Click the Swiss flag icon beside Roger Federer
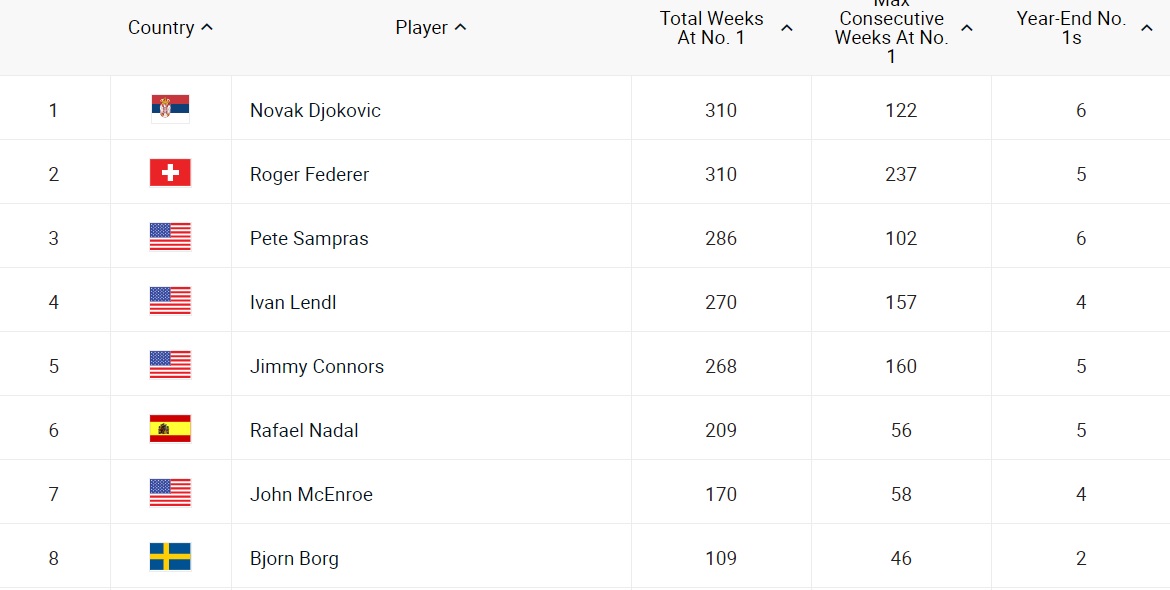 click(x=170, y=173)
